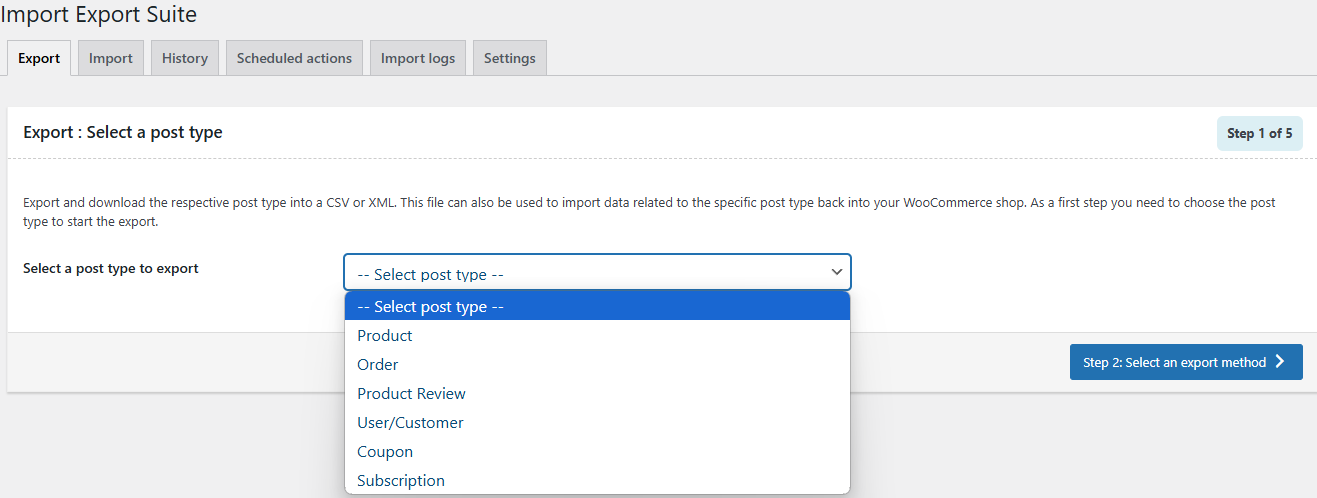Click the Import Export Suite page title

[x=98, y=14]
